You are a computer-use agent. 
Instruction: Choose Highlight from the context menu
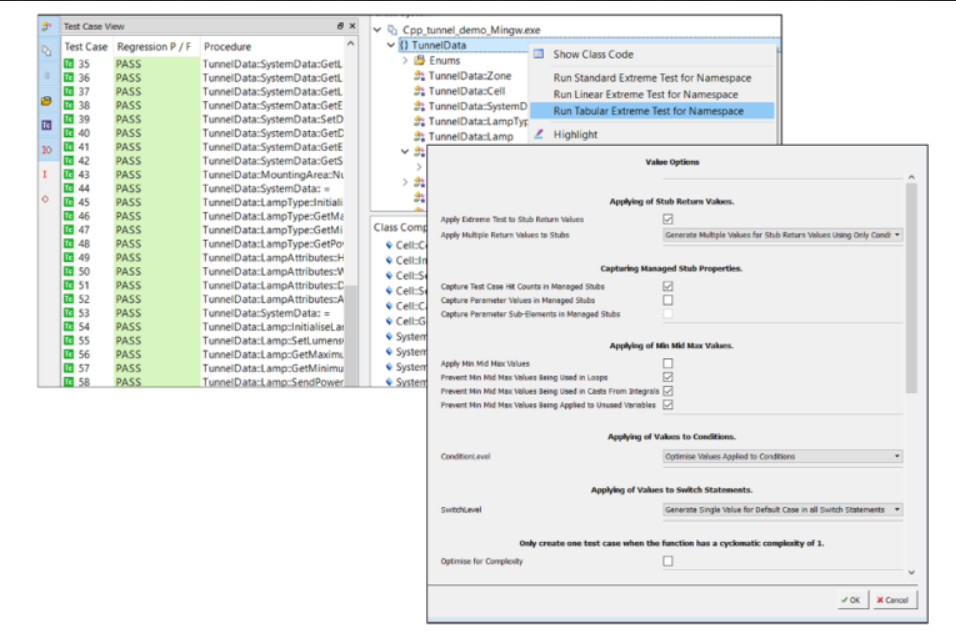pos(576,135)
